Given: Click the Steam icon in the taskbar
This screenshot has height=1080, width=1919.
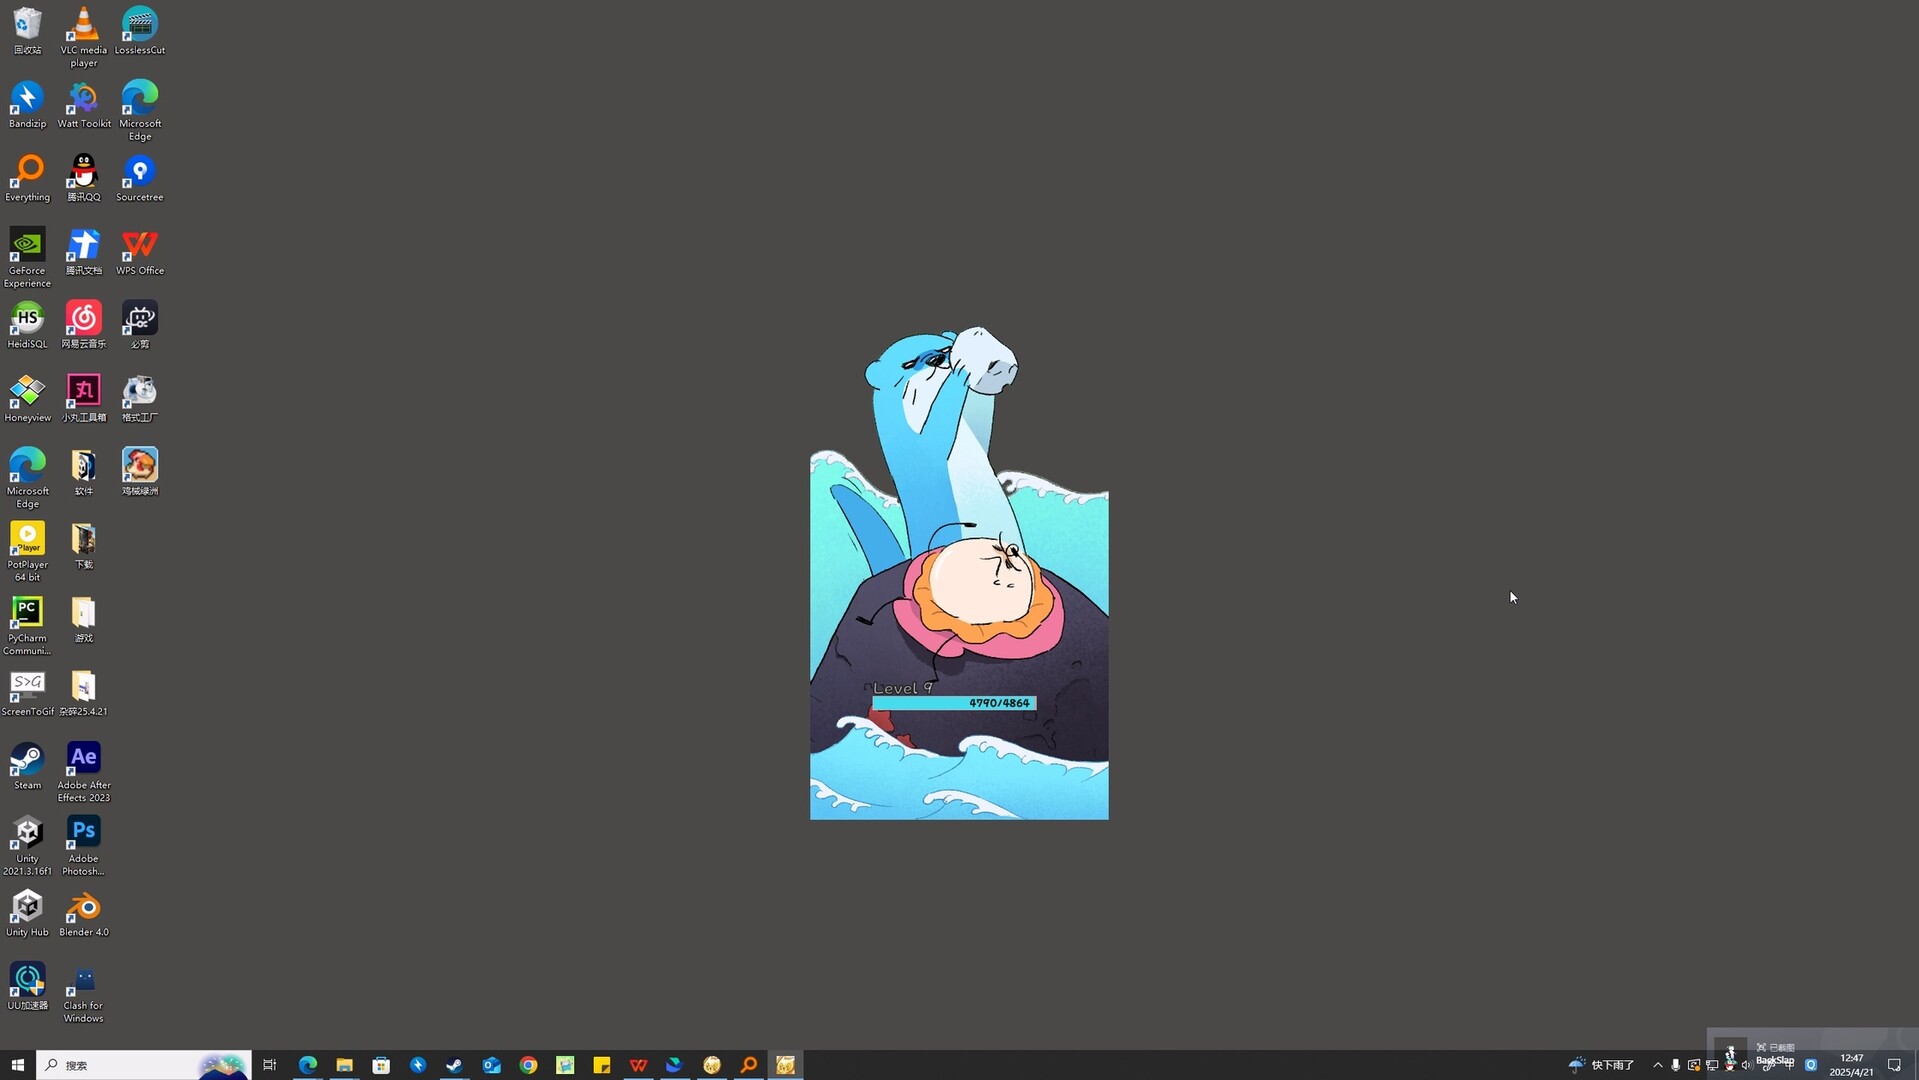Looking at the screenshot, I should 454,1065.
